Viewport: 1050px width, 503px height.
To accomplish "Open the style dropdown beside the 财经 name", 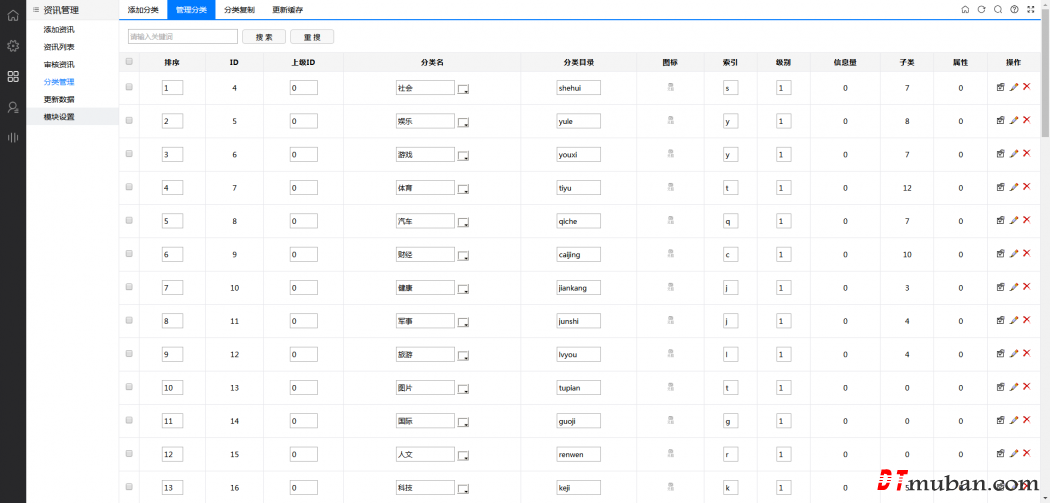I will tap(463, 256).
